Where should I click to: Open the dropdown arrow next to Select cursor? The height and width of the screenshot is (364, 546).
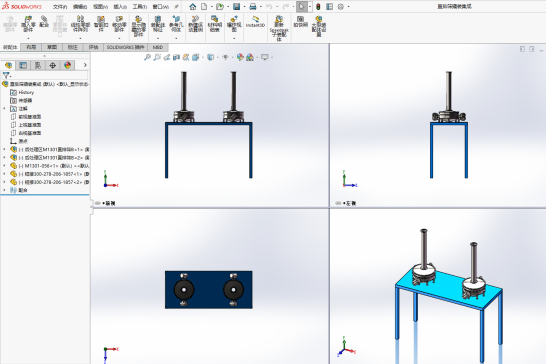pos(310,6)
